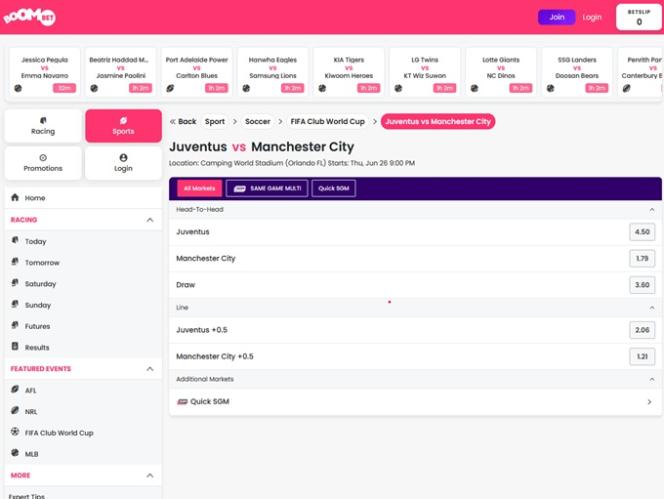Click the BoomBet logo
The height and width of the screenshot is (499, 664).
click(x=33, y=17)
